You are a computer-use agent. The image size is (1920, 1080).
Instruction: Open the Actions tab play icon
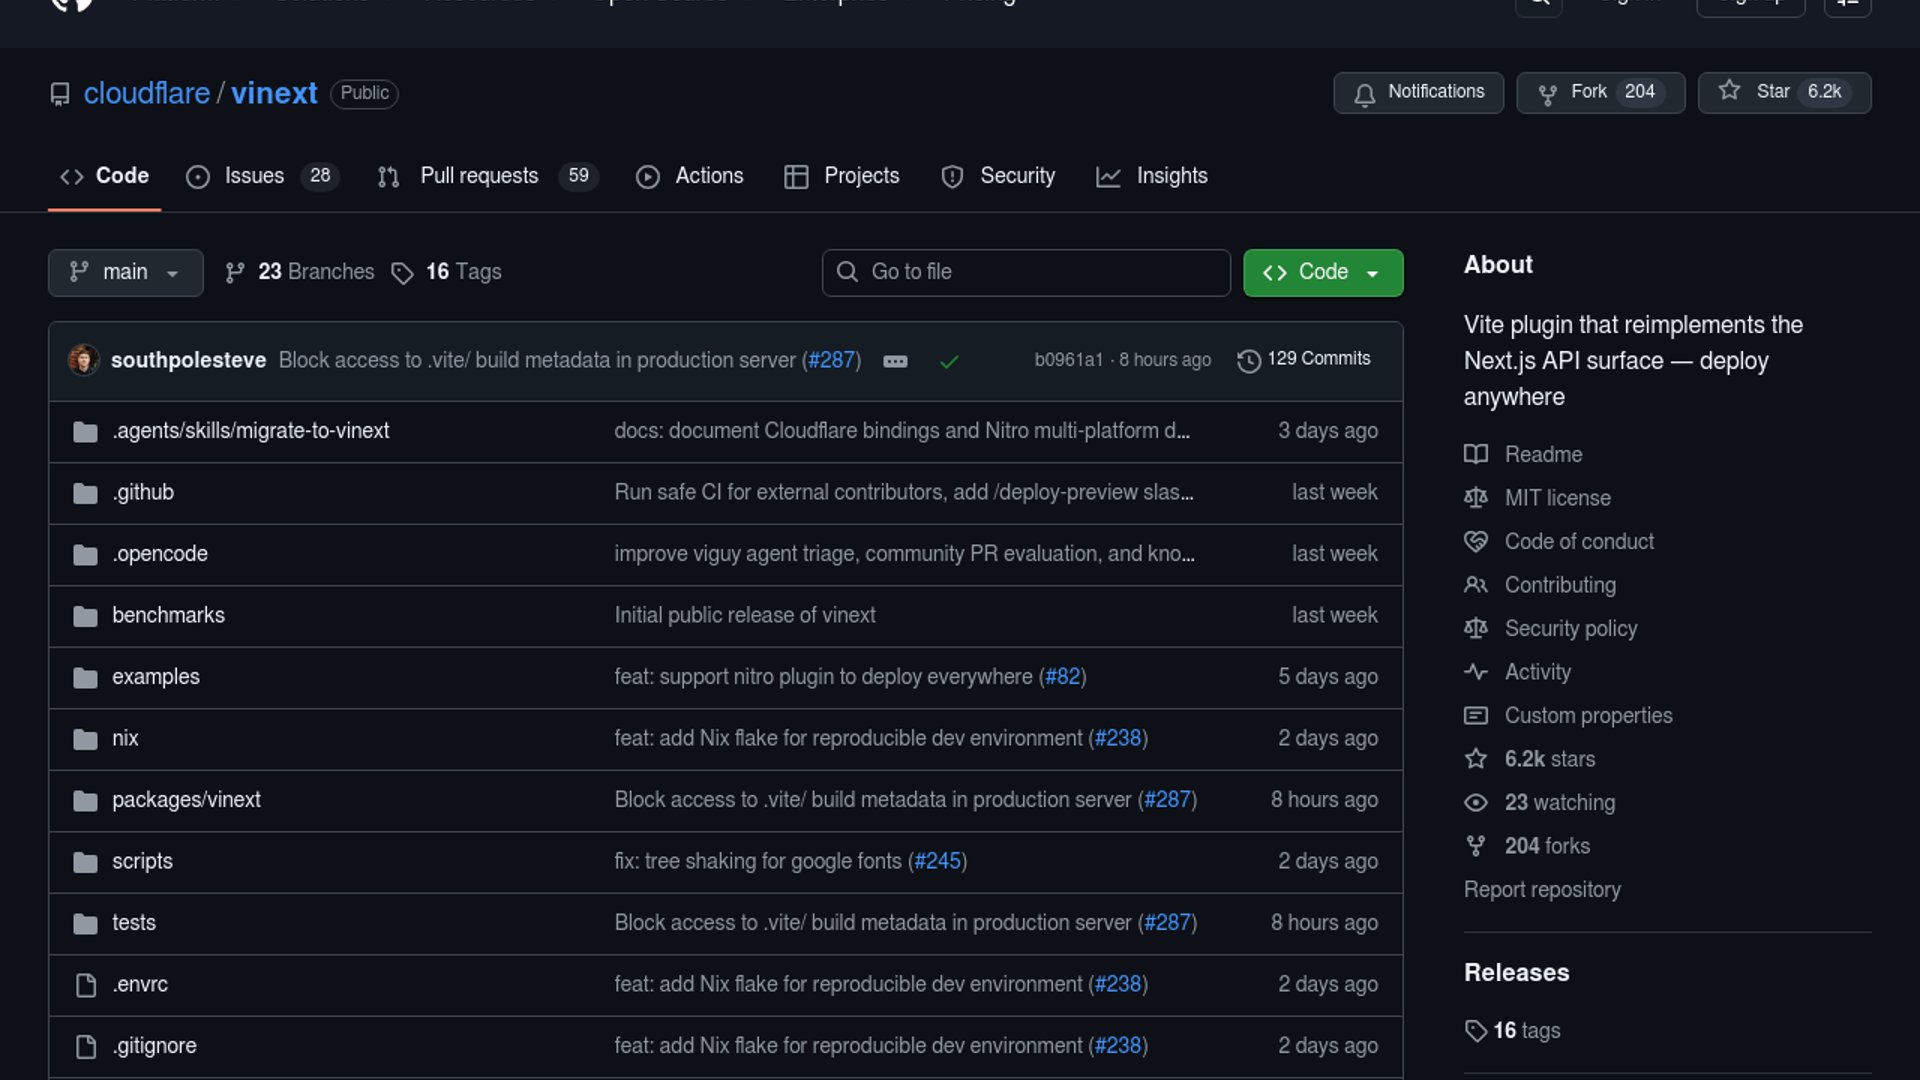click(x=648, y=177)
